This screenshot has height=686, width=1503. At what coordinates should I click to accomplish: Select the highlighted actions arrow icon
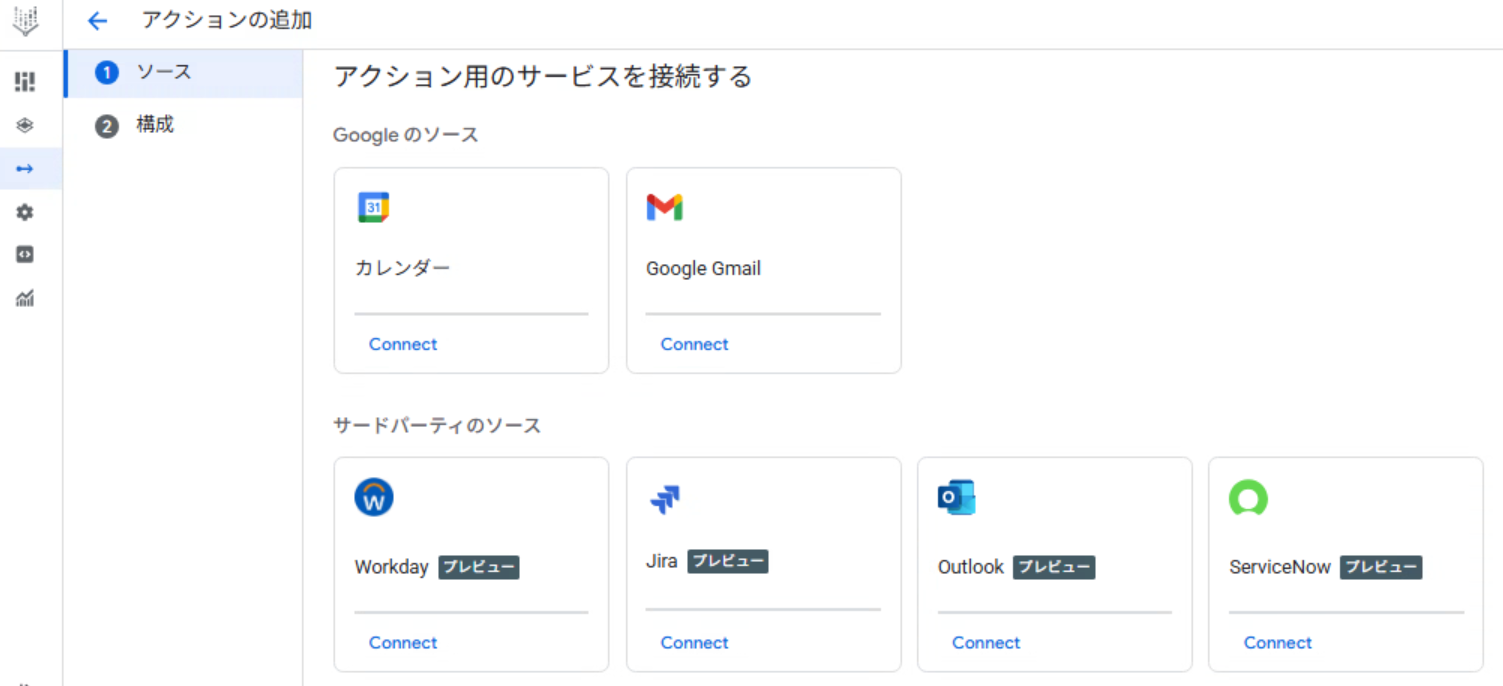25,168
